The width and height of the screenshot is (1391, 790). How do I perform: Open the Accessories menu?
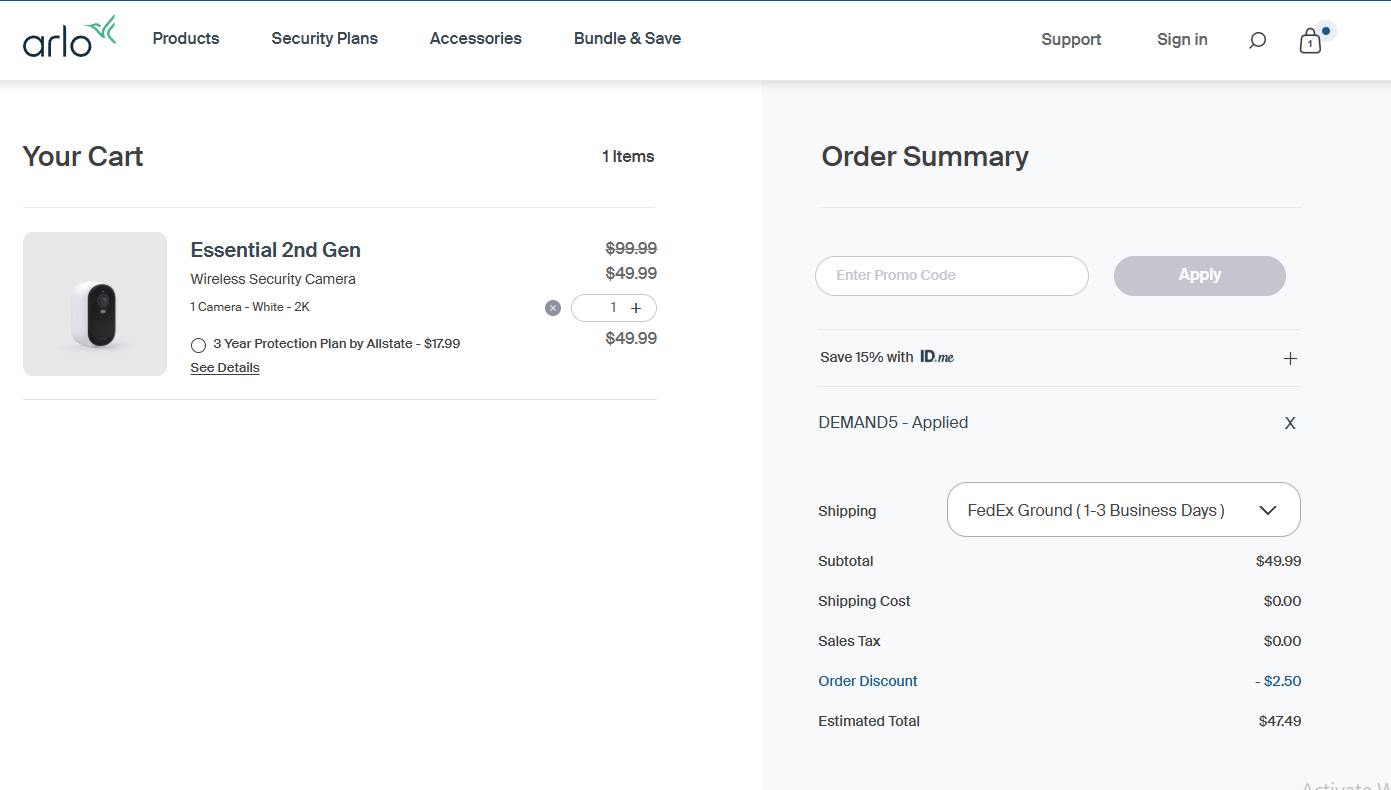point(476,39)
